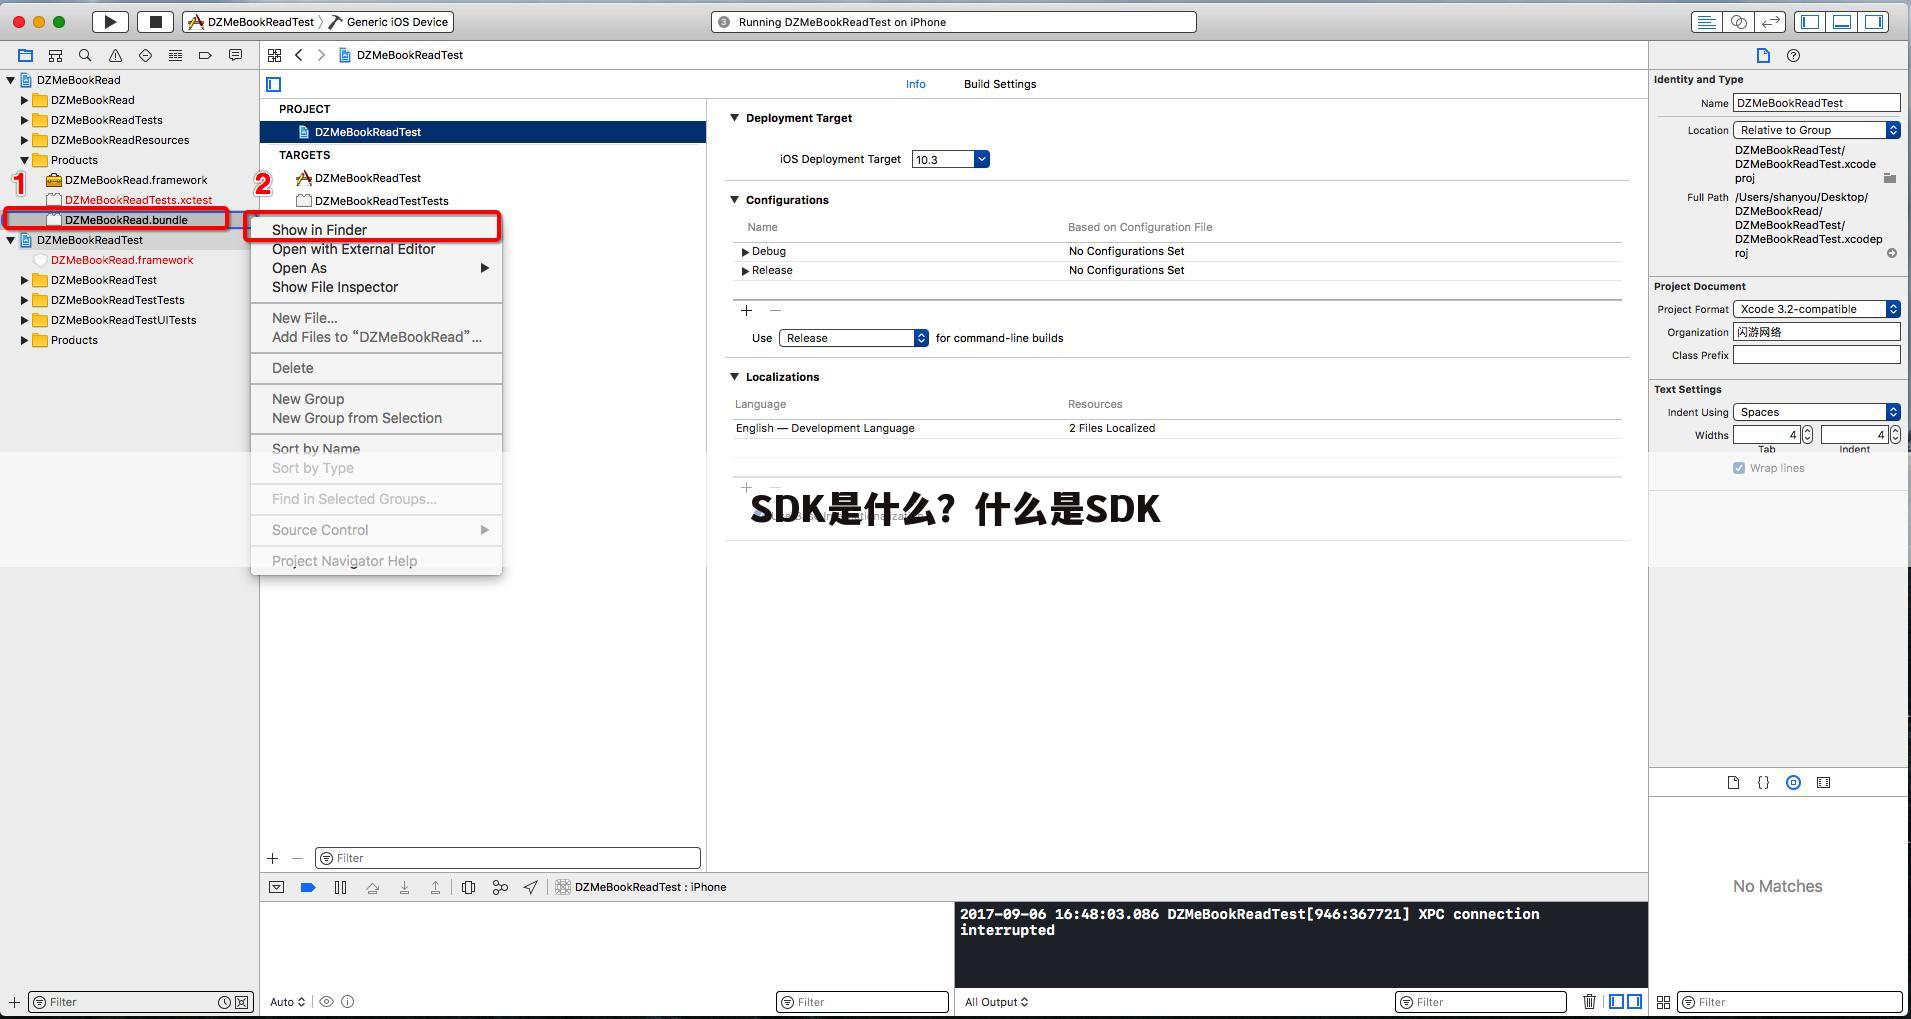Select the DZMeBookReadTest target
This screenshot has height=1019, width=1911.
pyautogui.click(x=367, y=178)
